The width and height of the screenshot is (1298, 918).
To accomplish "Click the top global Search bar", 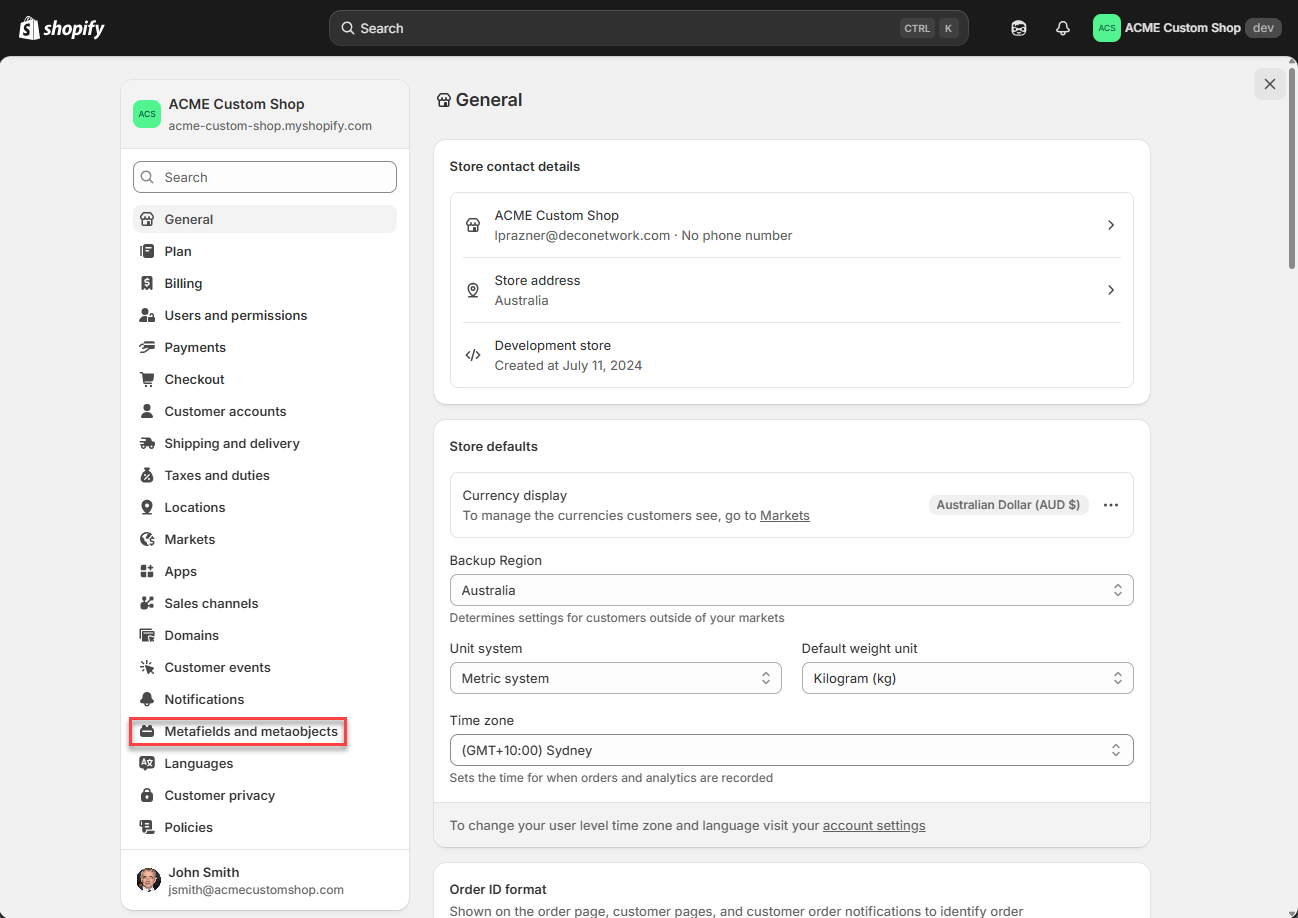I will 649,28.
